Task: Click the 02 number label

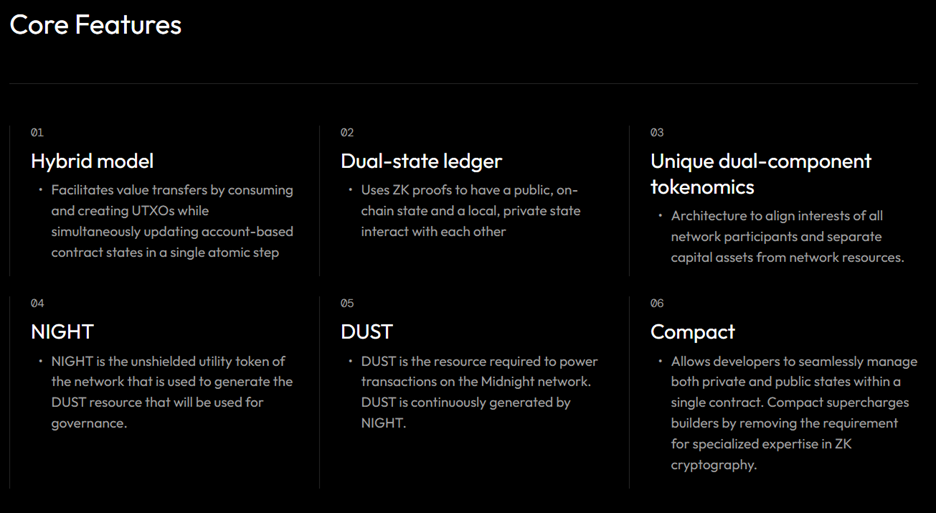Action: tap(347, 132)
